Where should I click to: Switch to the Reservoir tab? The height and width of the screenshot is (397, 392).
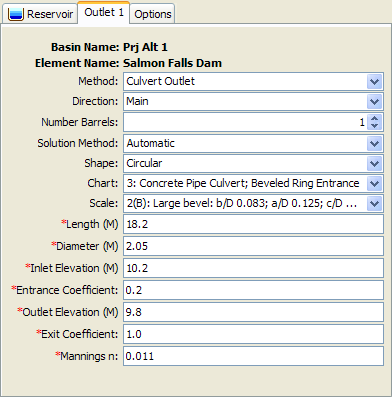[x=40, y=14]
